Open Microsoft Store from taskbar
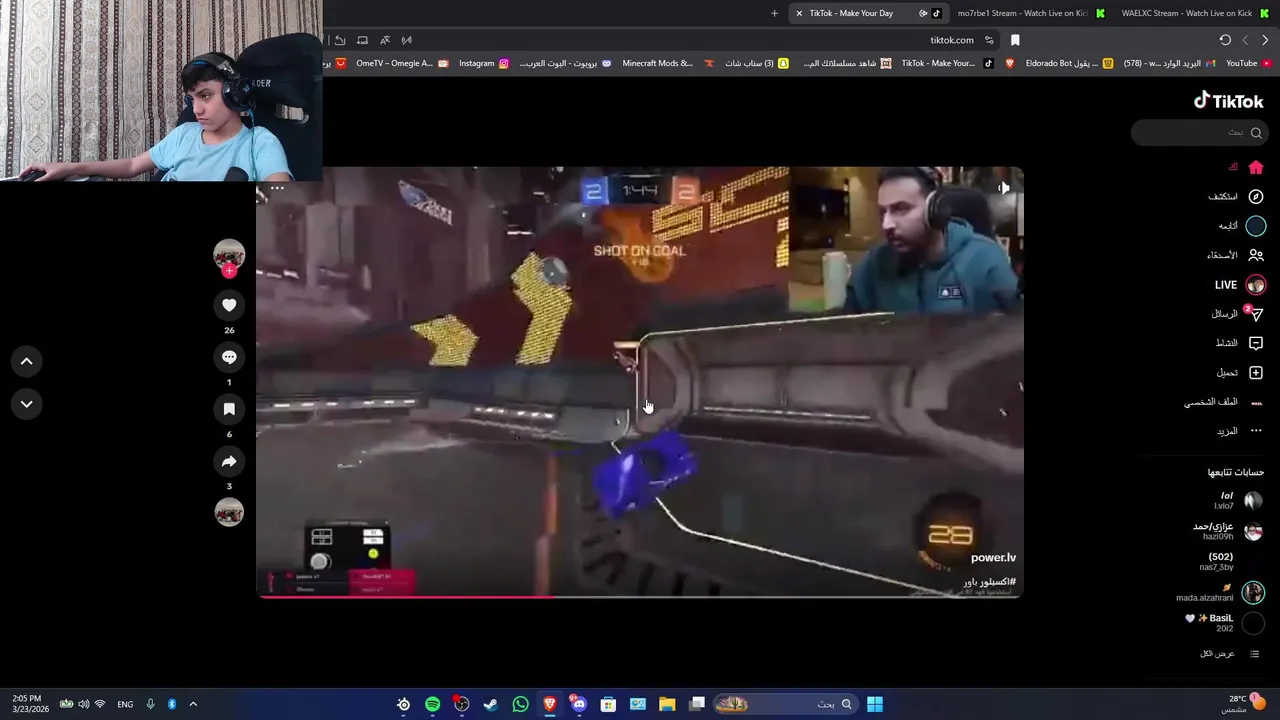The height and width of the screenshot is (720, 1280). [x=608, y=704]
